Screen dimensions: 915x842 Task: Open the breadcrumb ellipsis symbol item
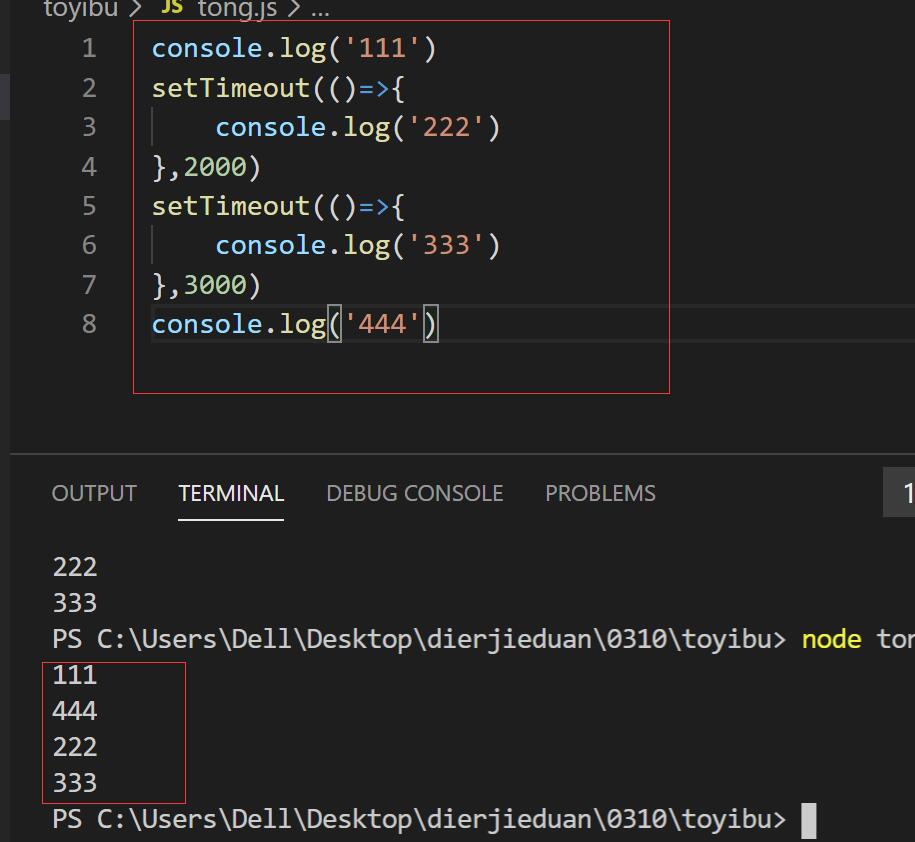[x=320, y=11]
